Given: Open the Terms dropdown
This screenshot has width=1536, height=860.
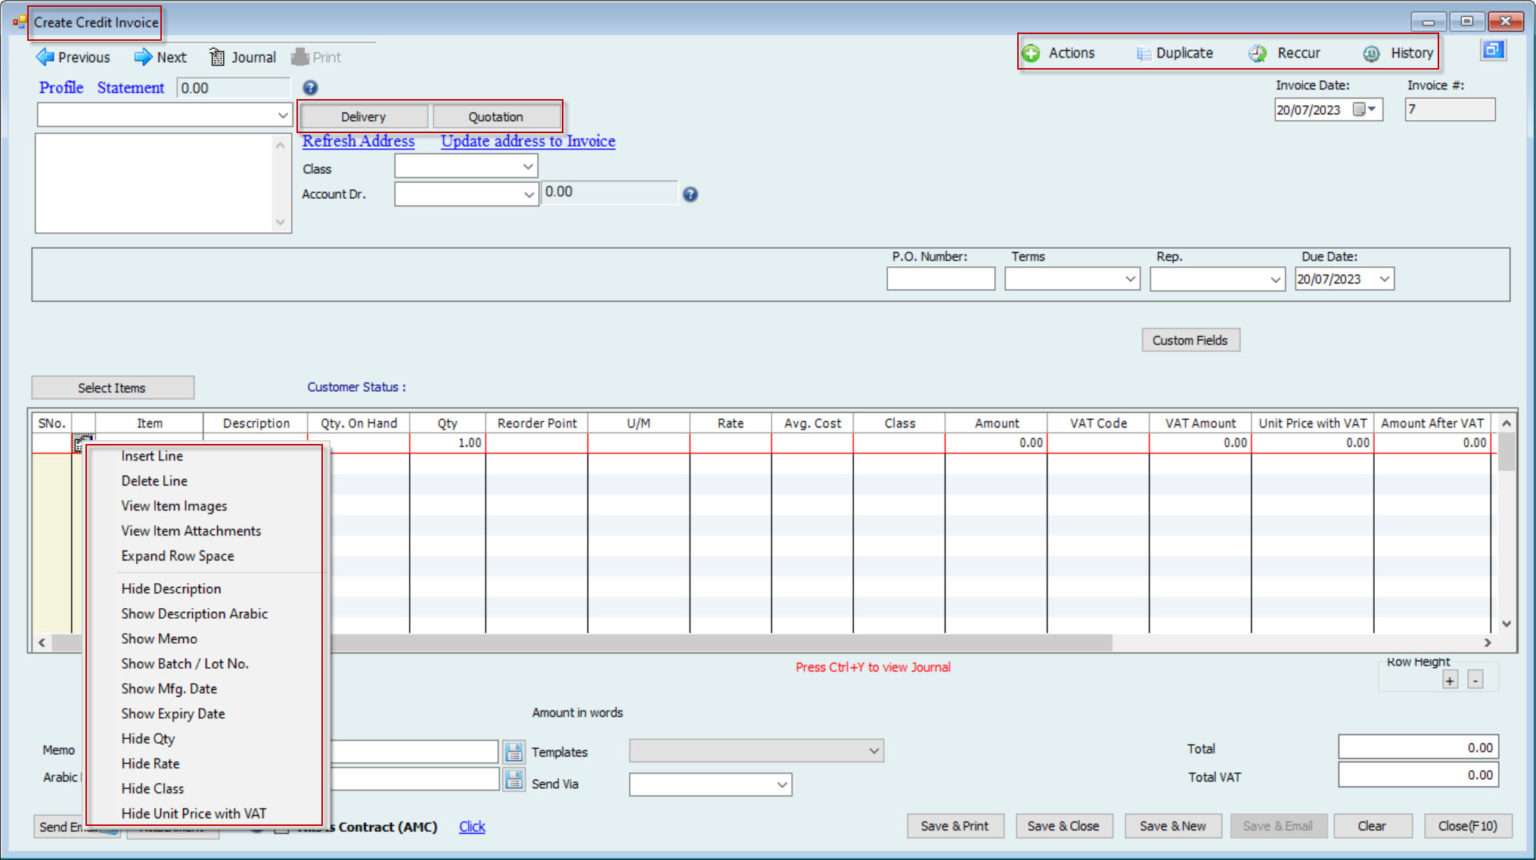Looking at the screenshot, I should point(1130,279).
